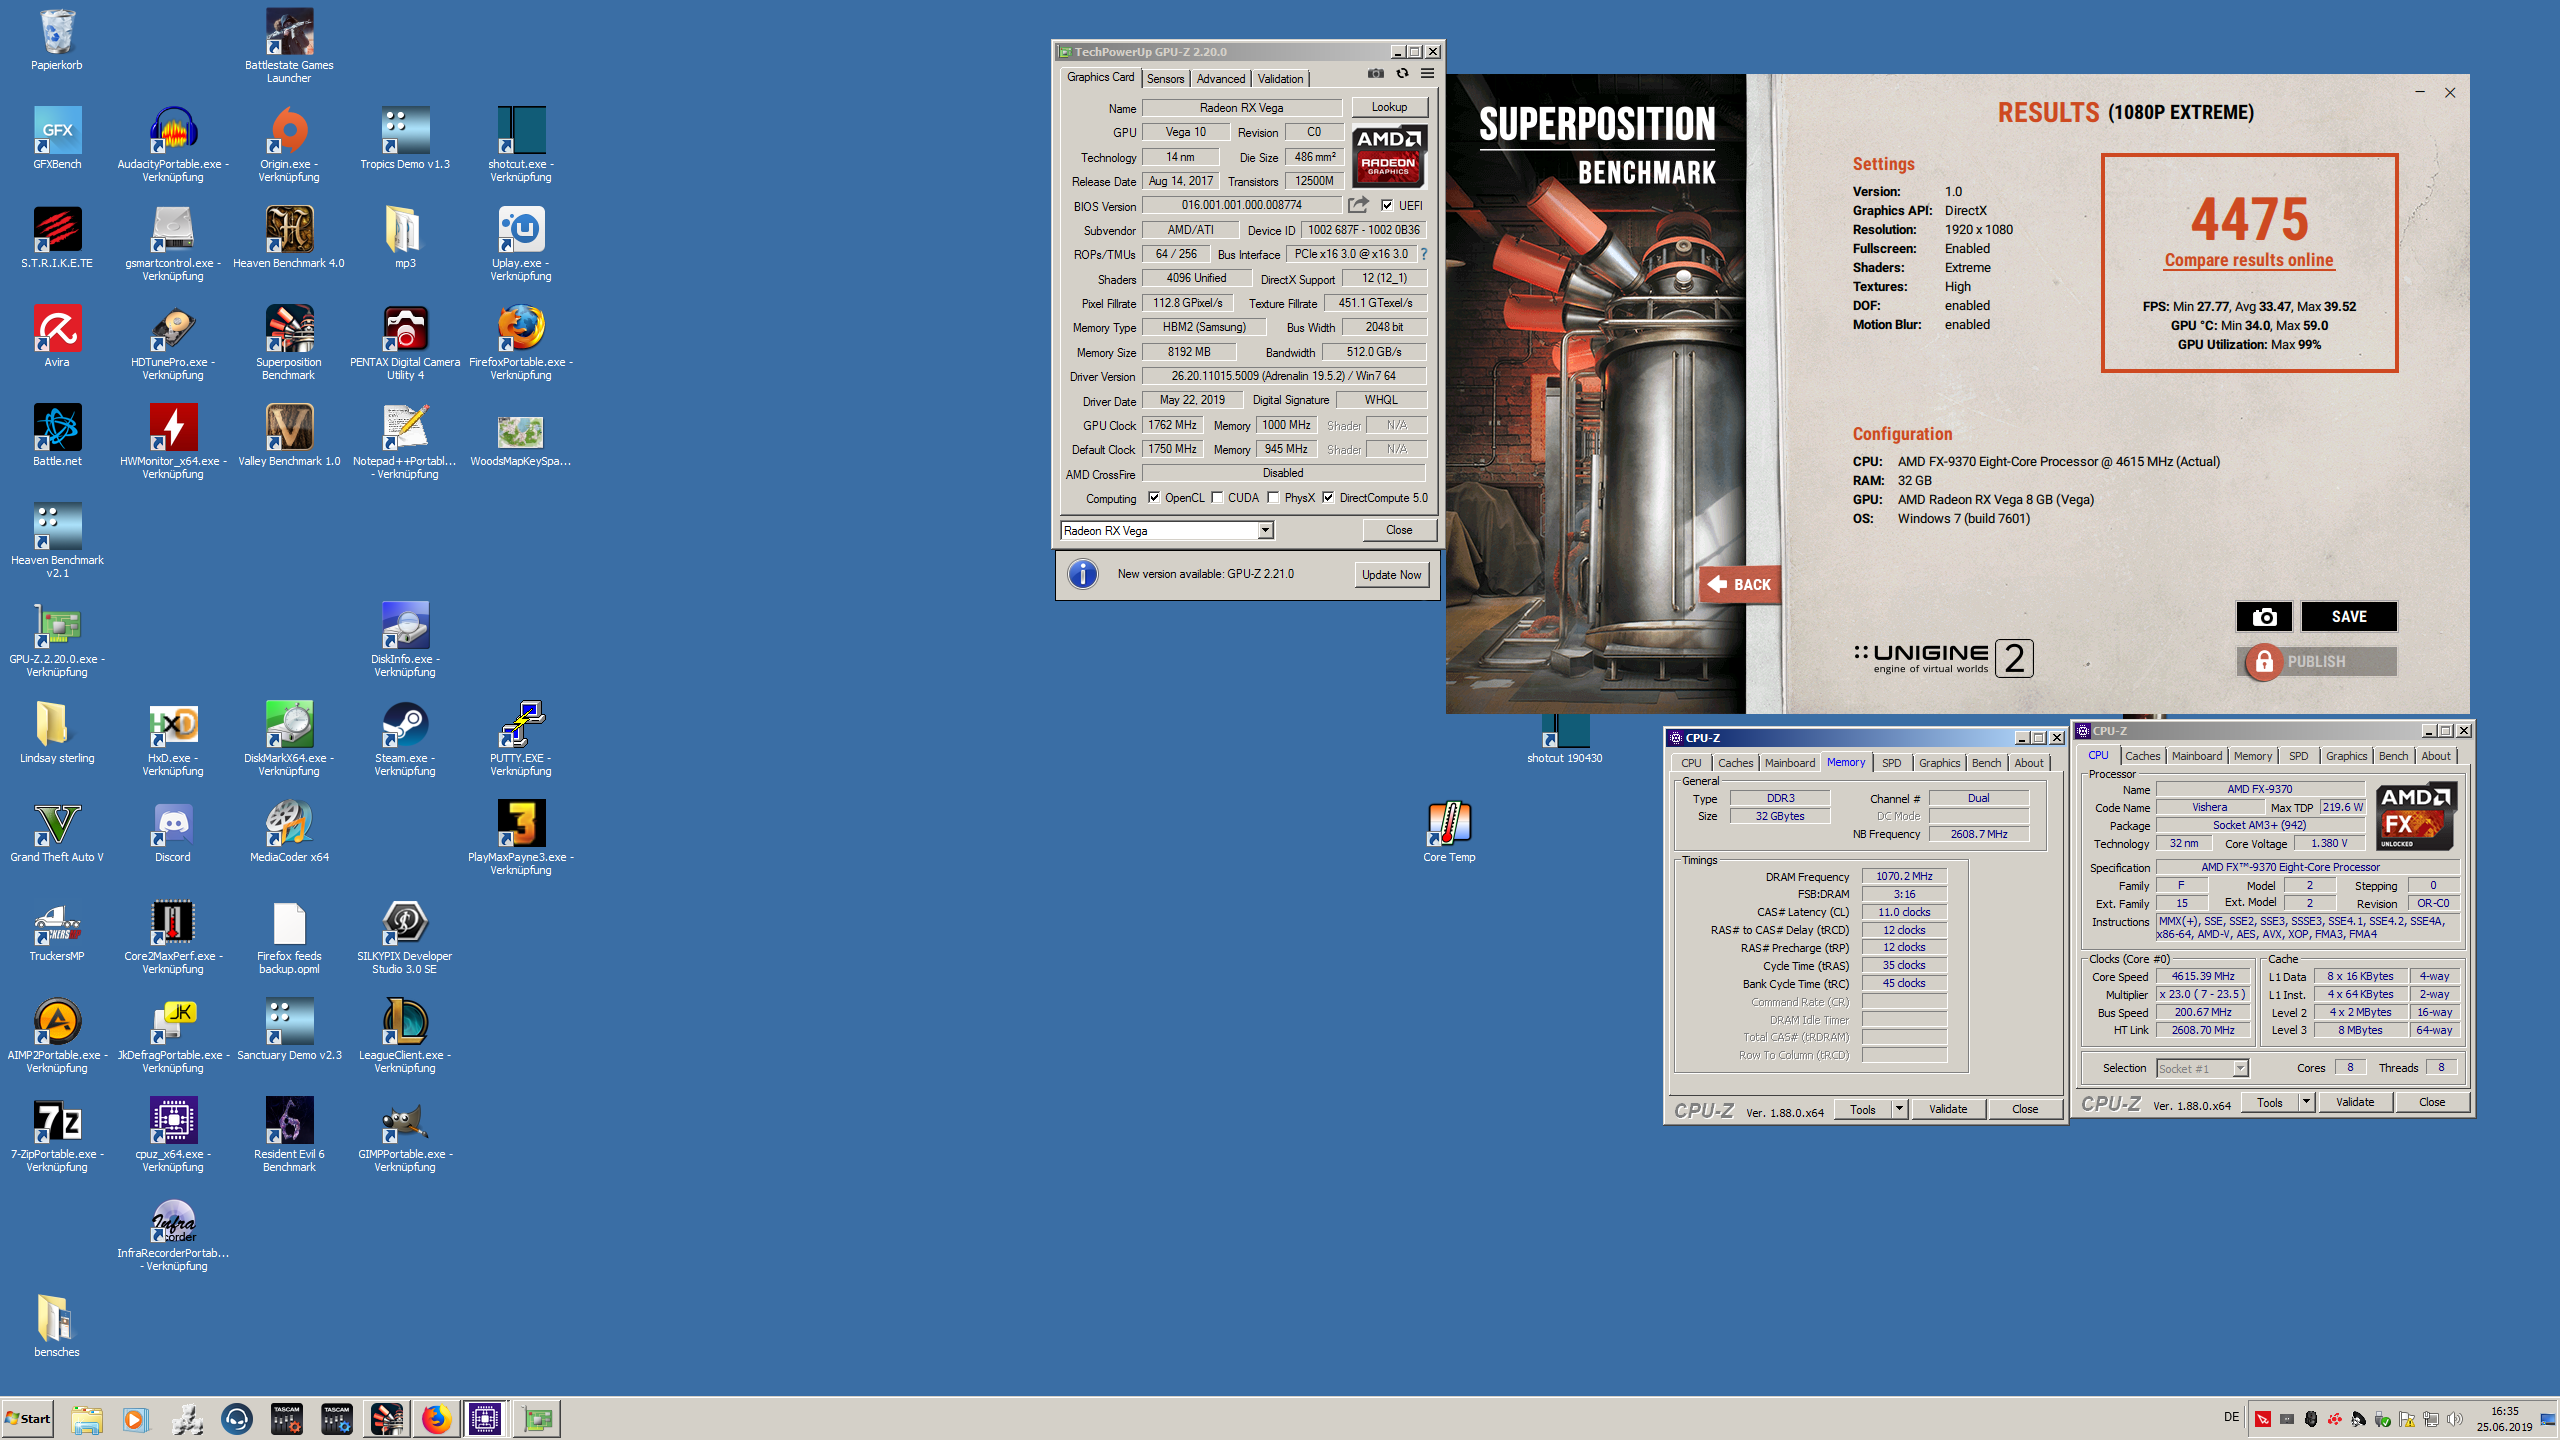Click the Core Speed value 4615.39 MHz

point(2203,976)
